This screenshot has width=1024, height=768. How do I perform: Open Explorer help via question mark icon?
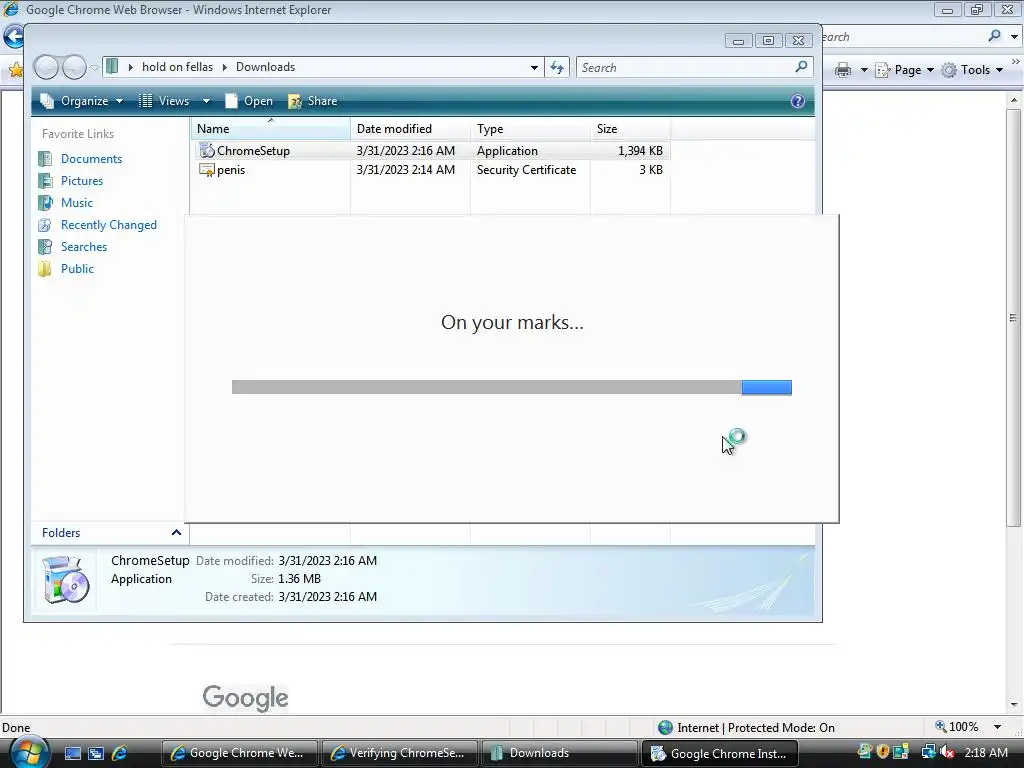(x=797, y=101)
